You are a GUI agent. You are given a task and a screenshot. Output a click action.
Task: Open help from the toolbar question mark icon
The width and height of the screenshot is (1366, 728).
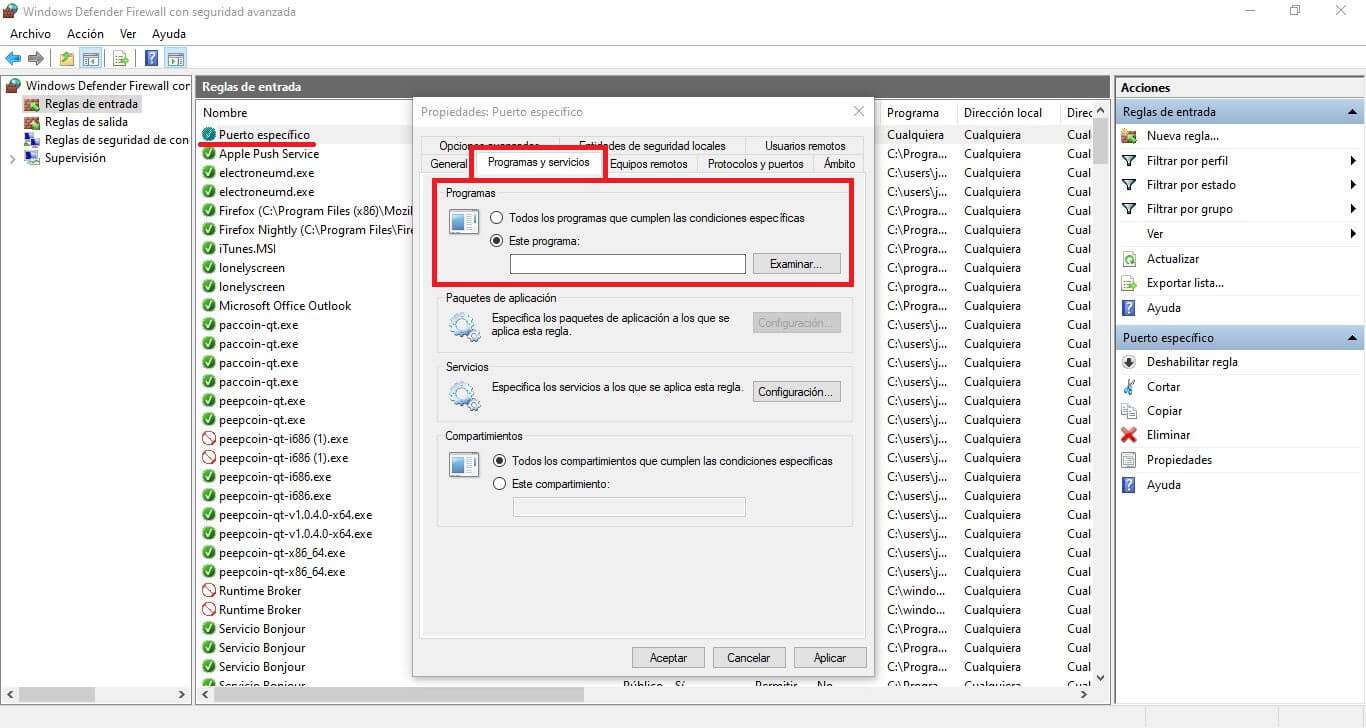(x=152, y=58)
